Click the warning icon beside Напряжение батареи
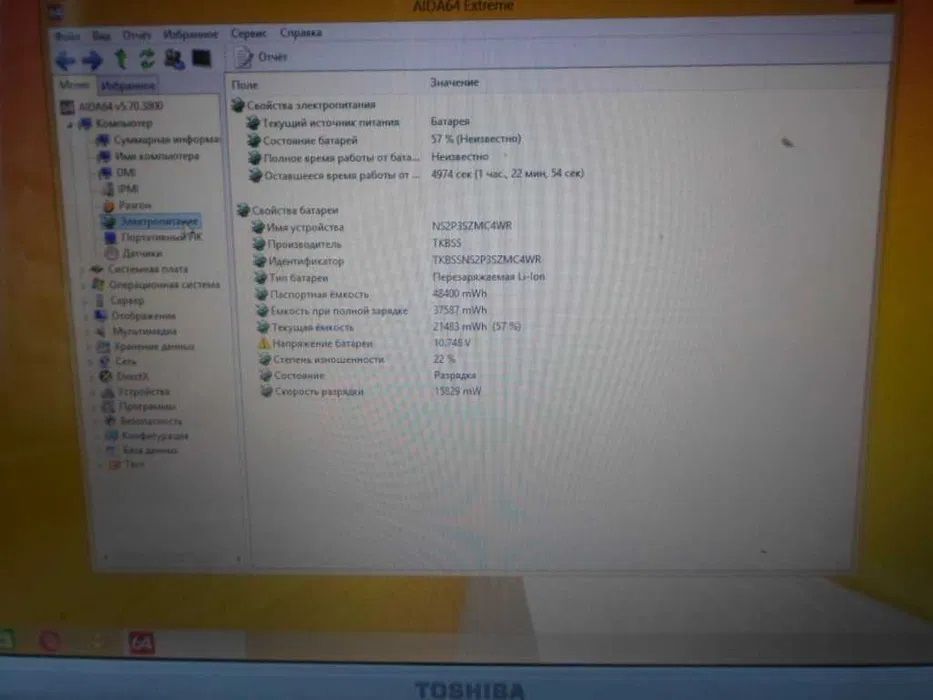The image size is (933, 700). point(265,343)
